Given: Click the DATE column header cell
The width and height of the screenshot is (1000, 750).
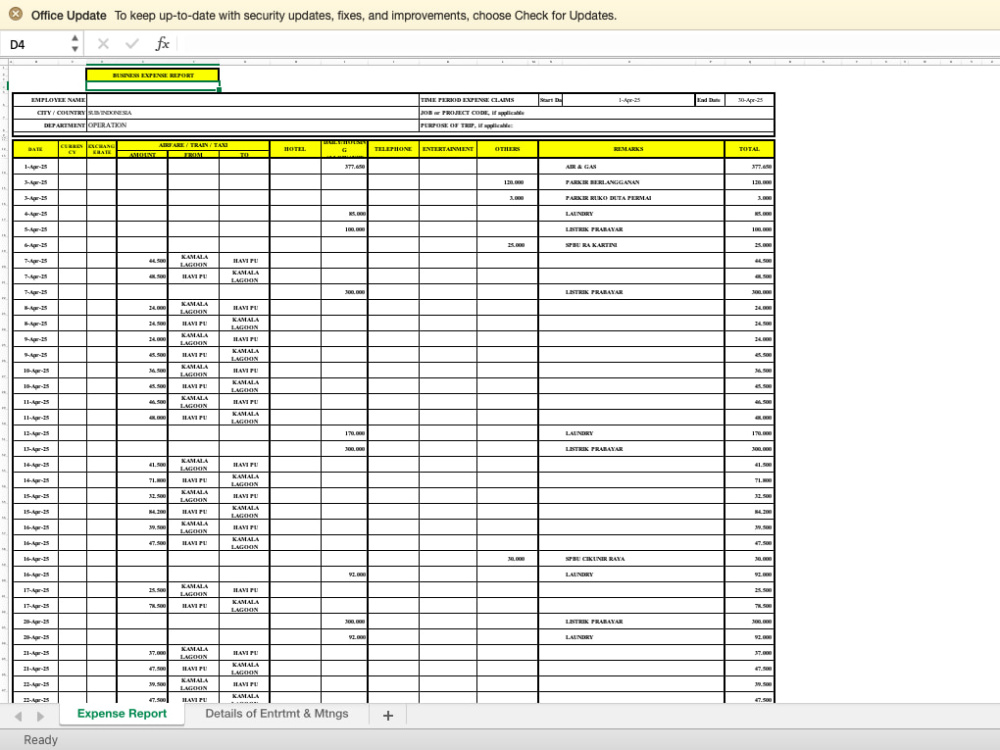Looking at the screenshot, I should (36, 149).
